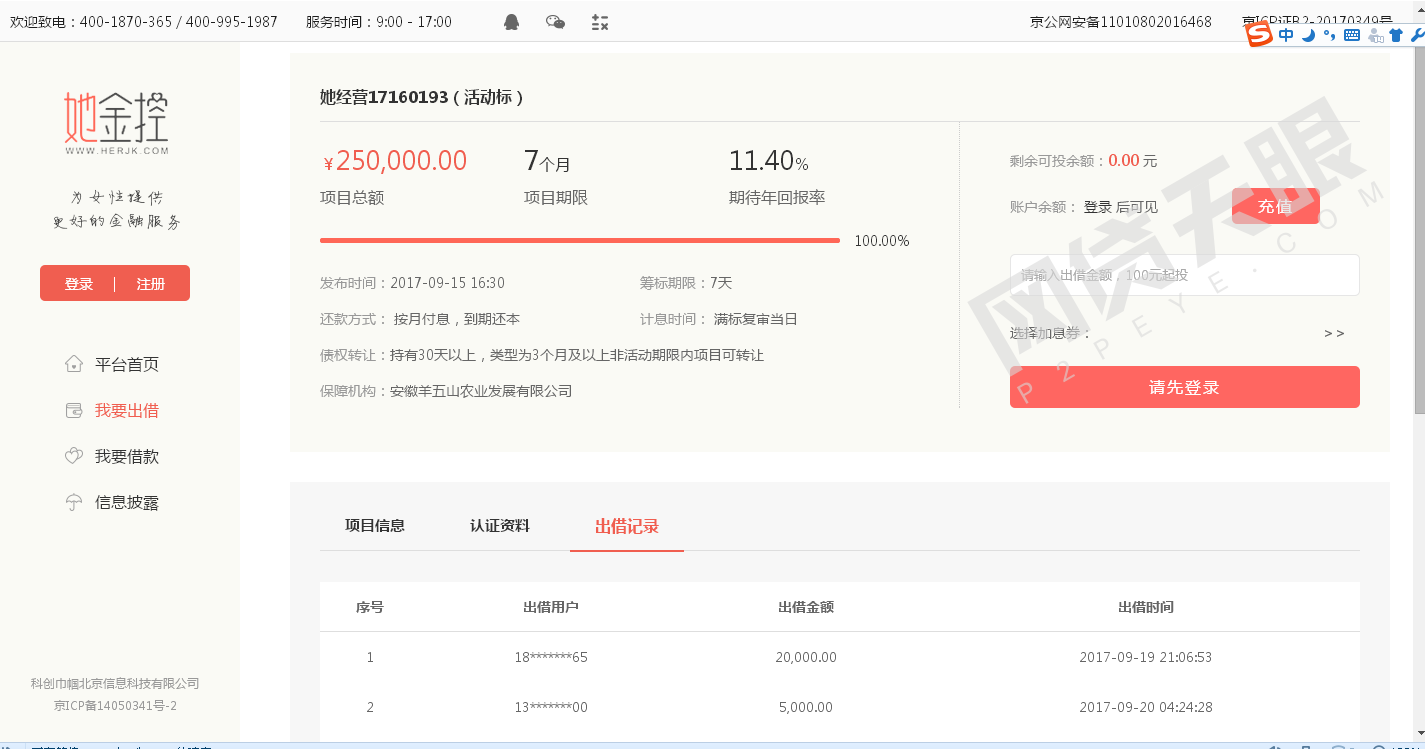1425x749 pixels.
Task: Open the WeChat icon in top bar
Action: pyautogui.click(x=555, y=22)
